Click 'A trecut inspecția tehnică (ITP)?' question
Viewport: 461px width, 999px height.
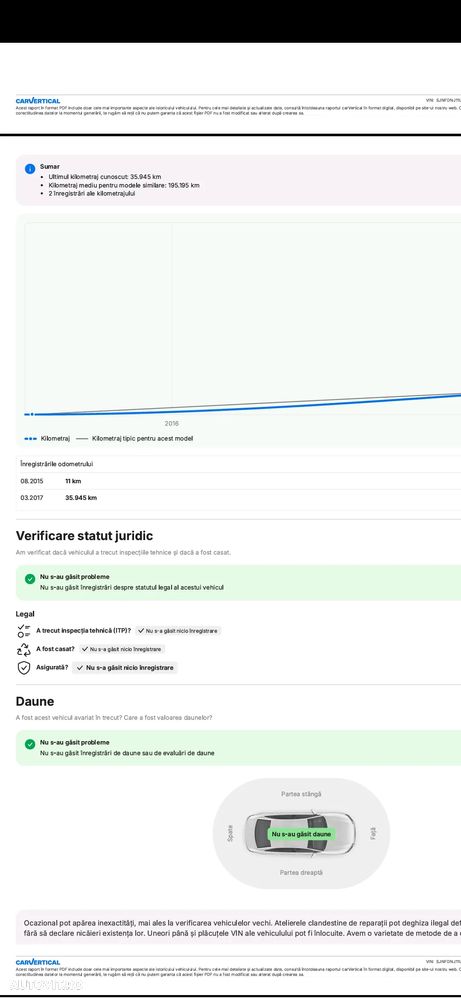tap(83, 631)
